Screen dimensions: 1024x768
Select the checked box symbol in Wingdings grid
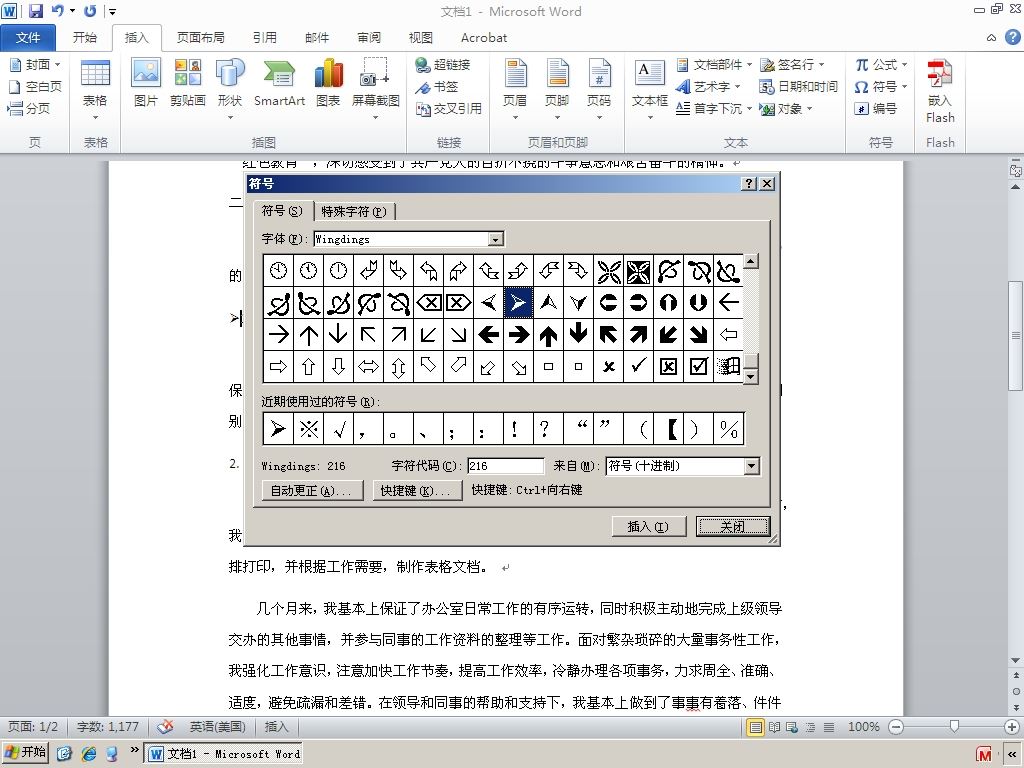coord(698,366)
